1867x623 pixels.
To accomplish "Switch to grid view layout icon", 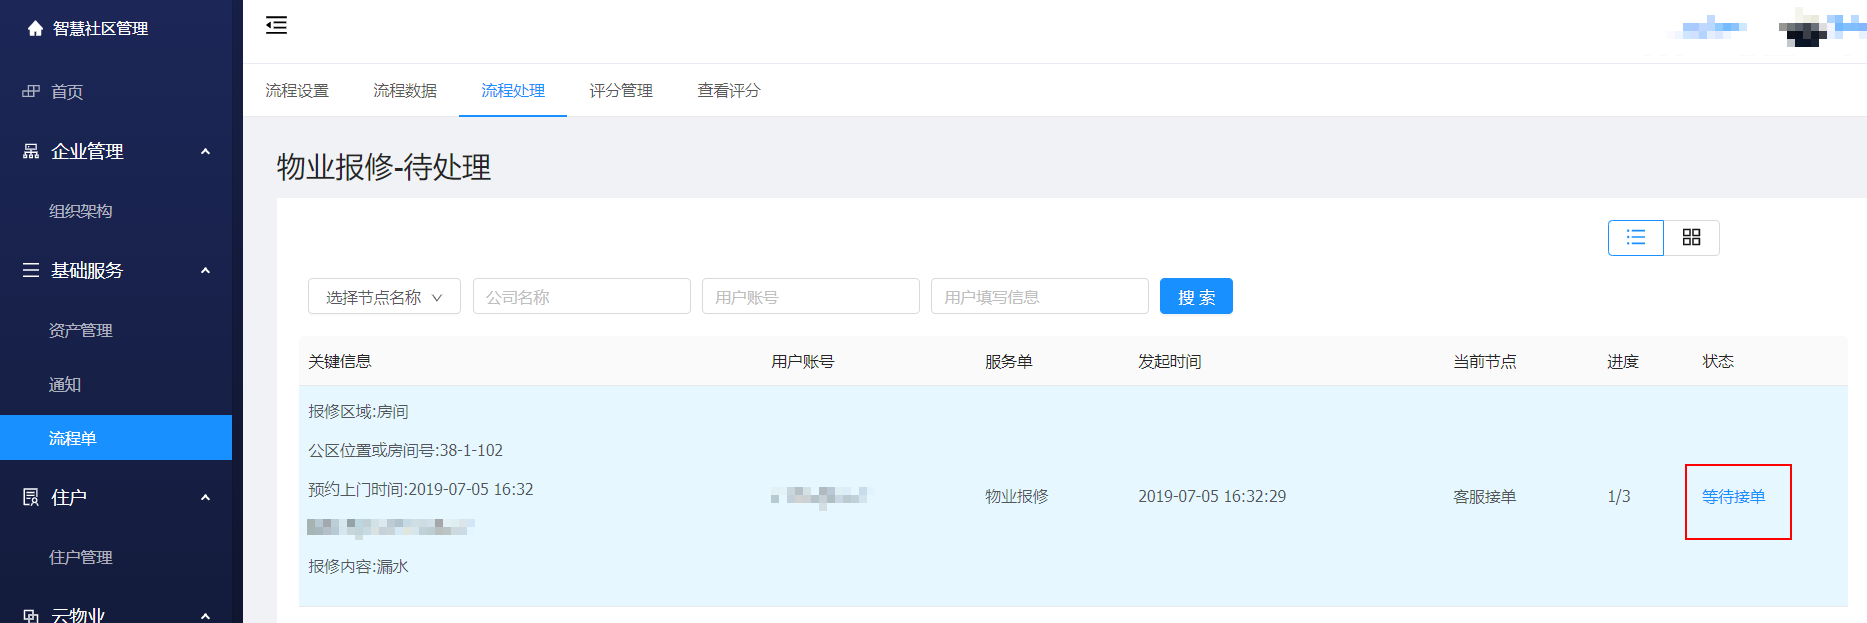I will tap(1691, 238).
